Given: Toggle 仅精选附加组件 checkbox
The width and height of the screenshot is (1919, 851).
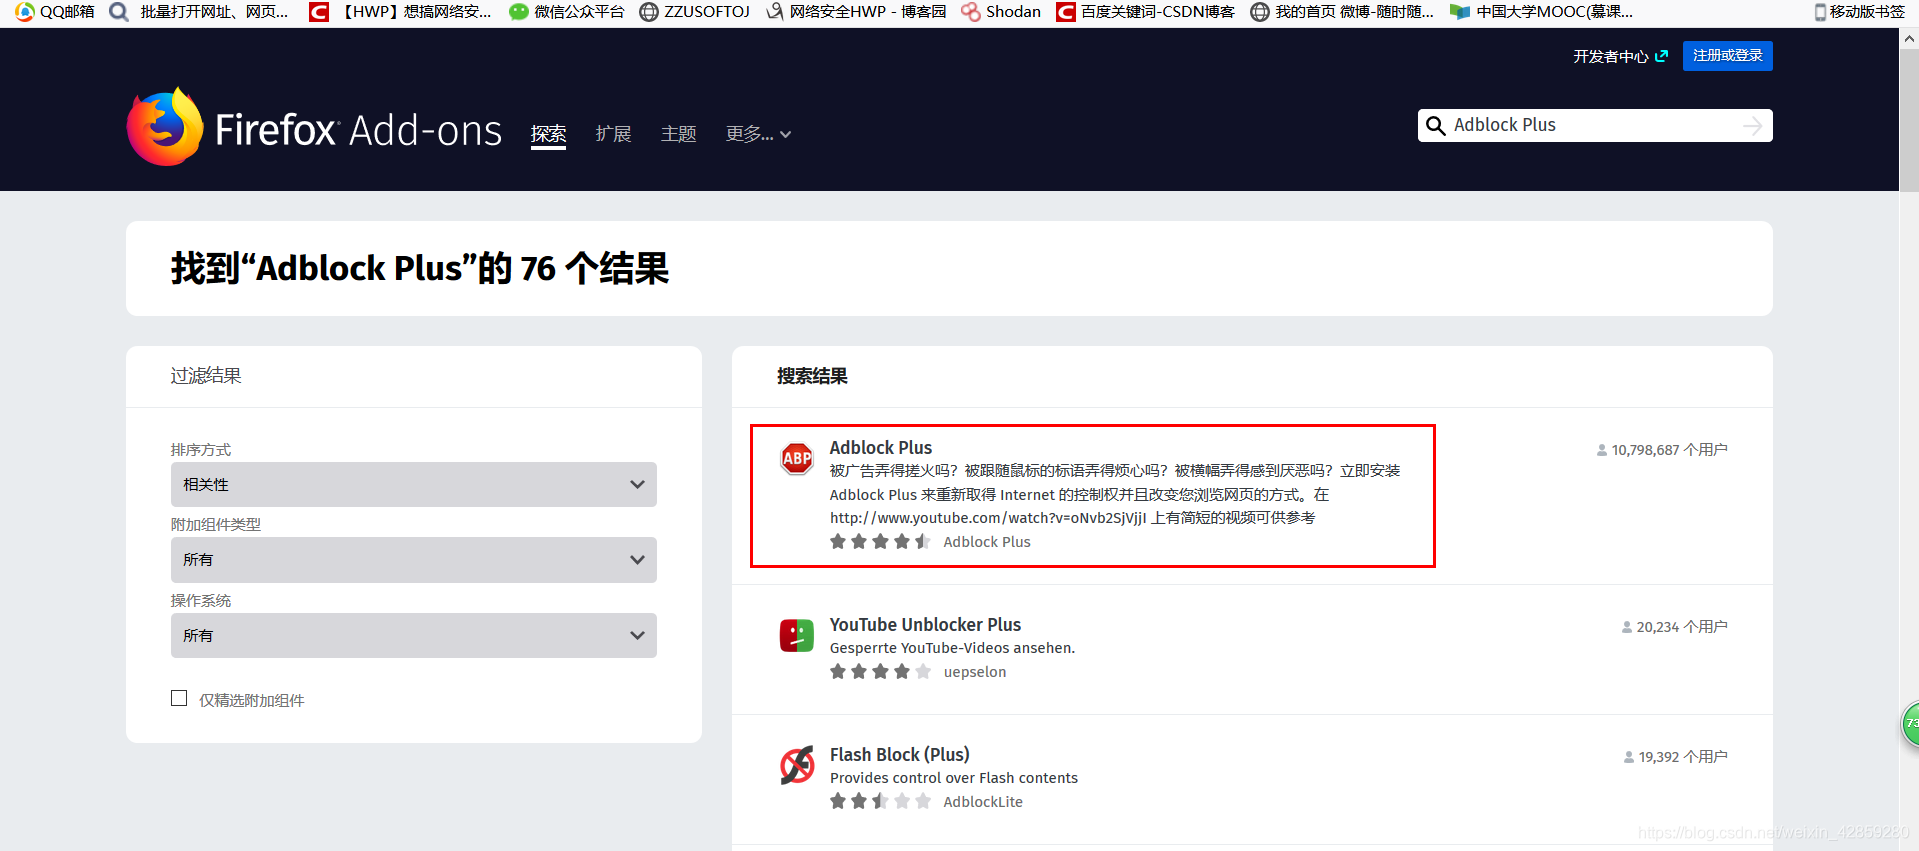Looking at the screenshot, I should point(179,698).
